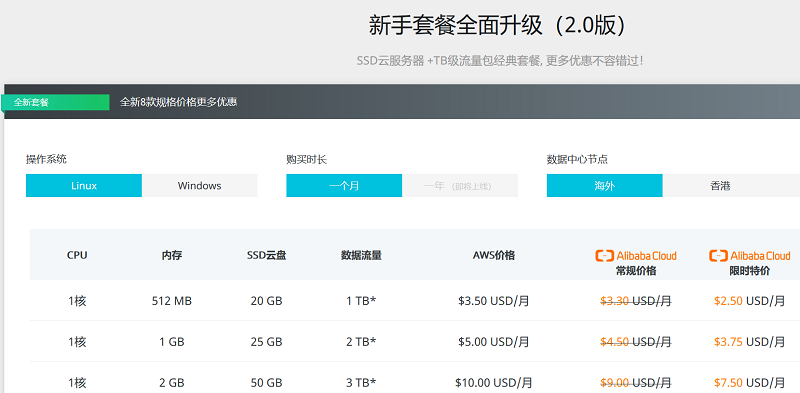Click the $5.00 USD/月 AWS price

pos(494,342)
